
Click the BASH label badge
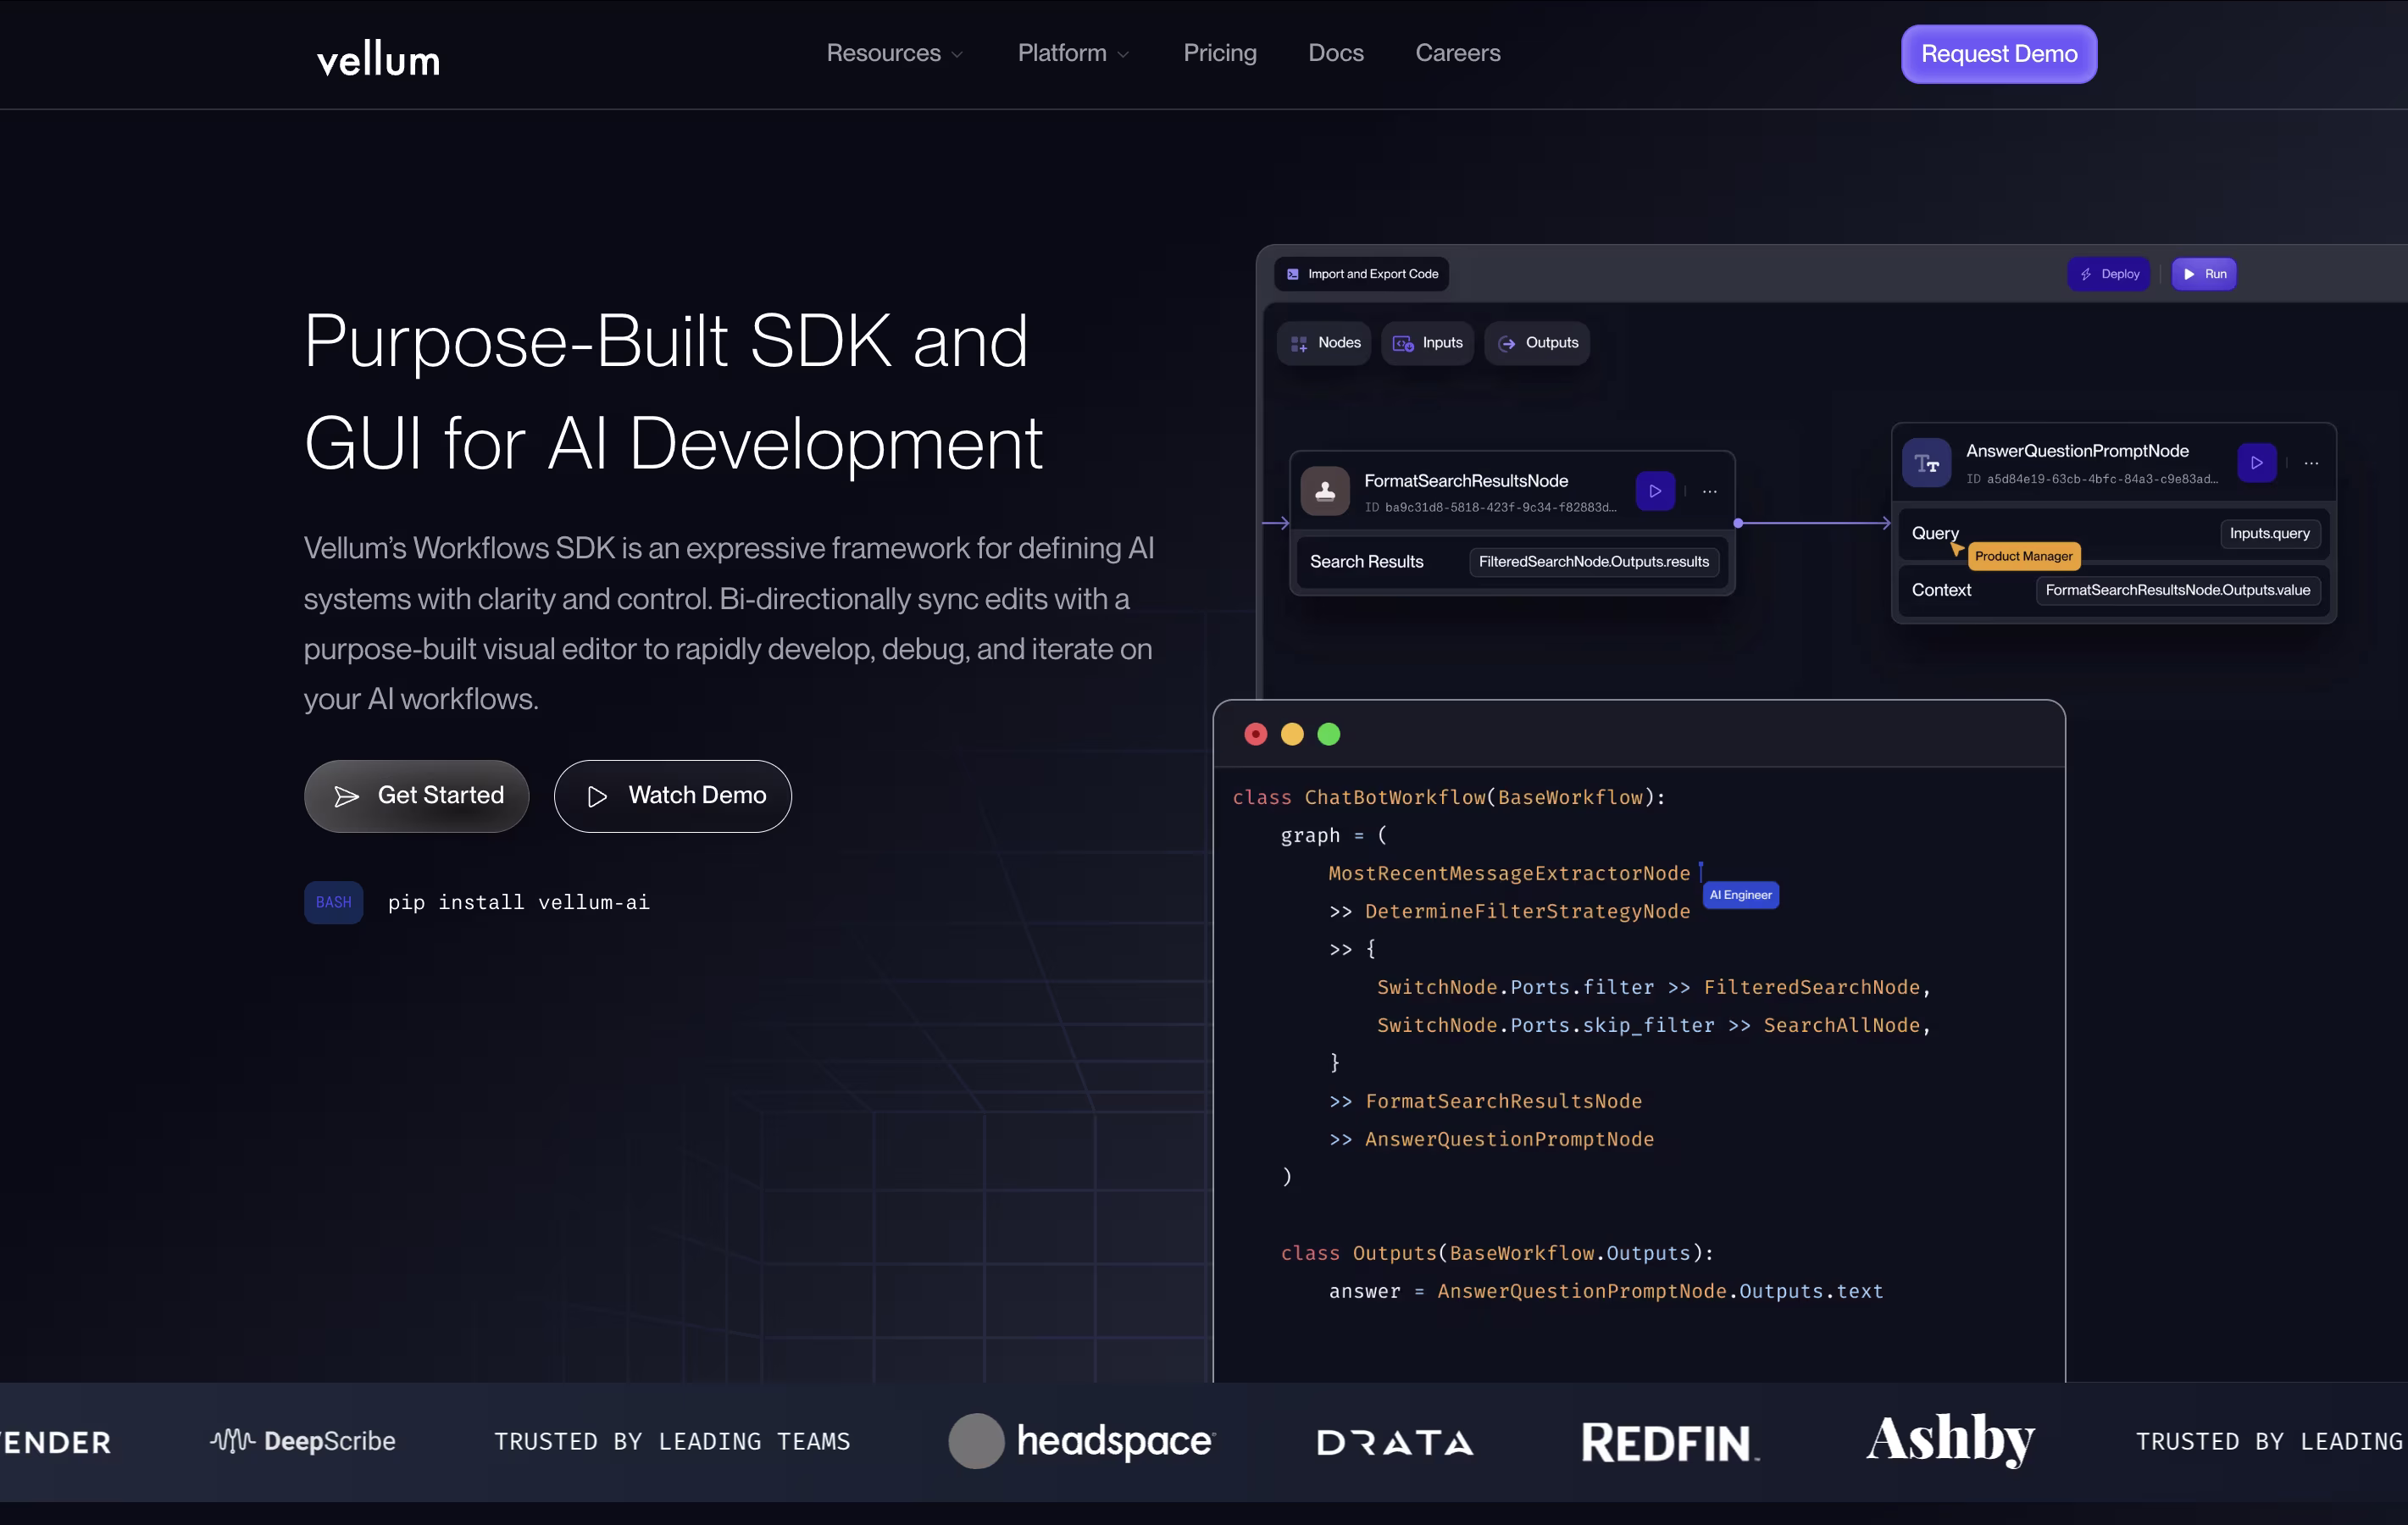[333, 902]
